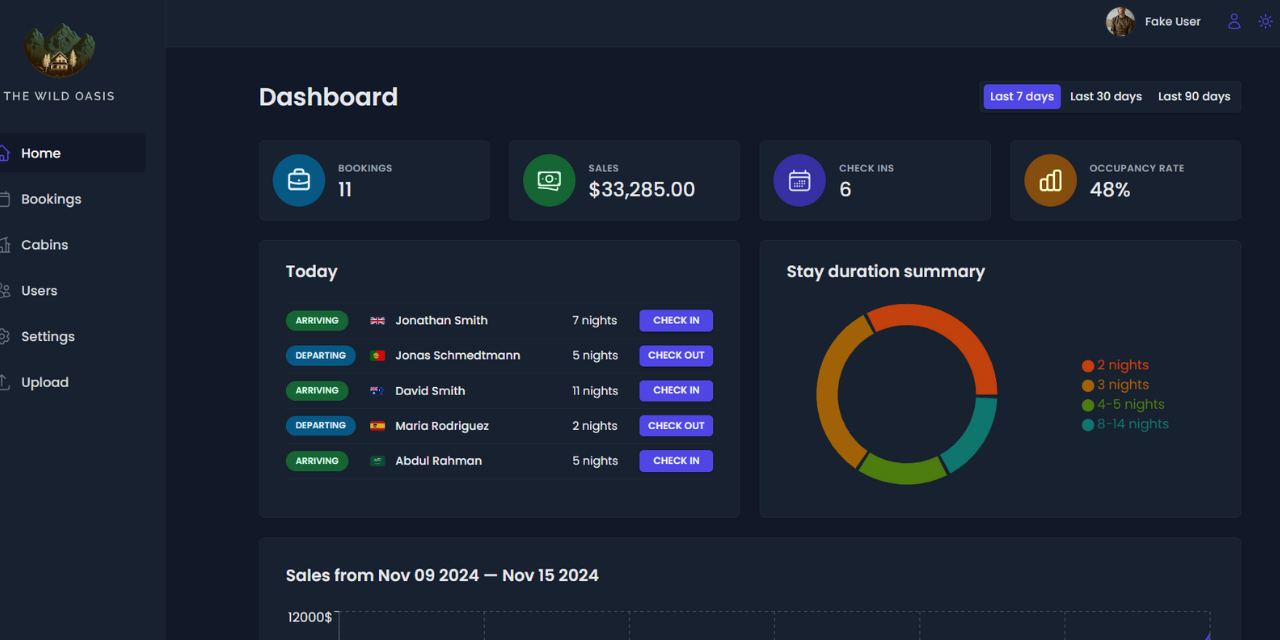Viewport: 1280px width, 640px height.
Task: Click the Sales from Nov 09 2024 heading
Action: coord(442,575)
